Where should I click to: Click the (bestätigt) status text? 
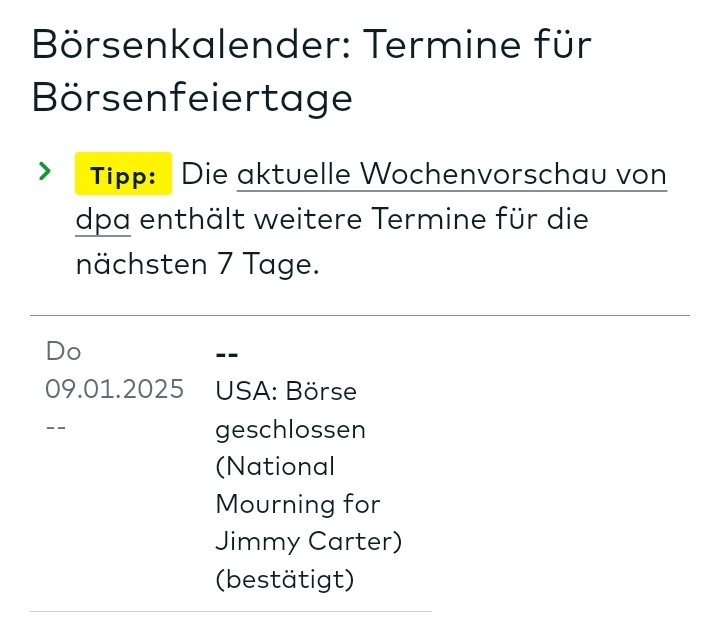[284, 579]
